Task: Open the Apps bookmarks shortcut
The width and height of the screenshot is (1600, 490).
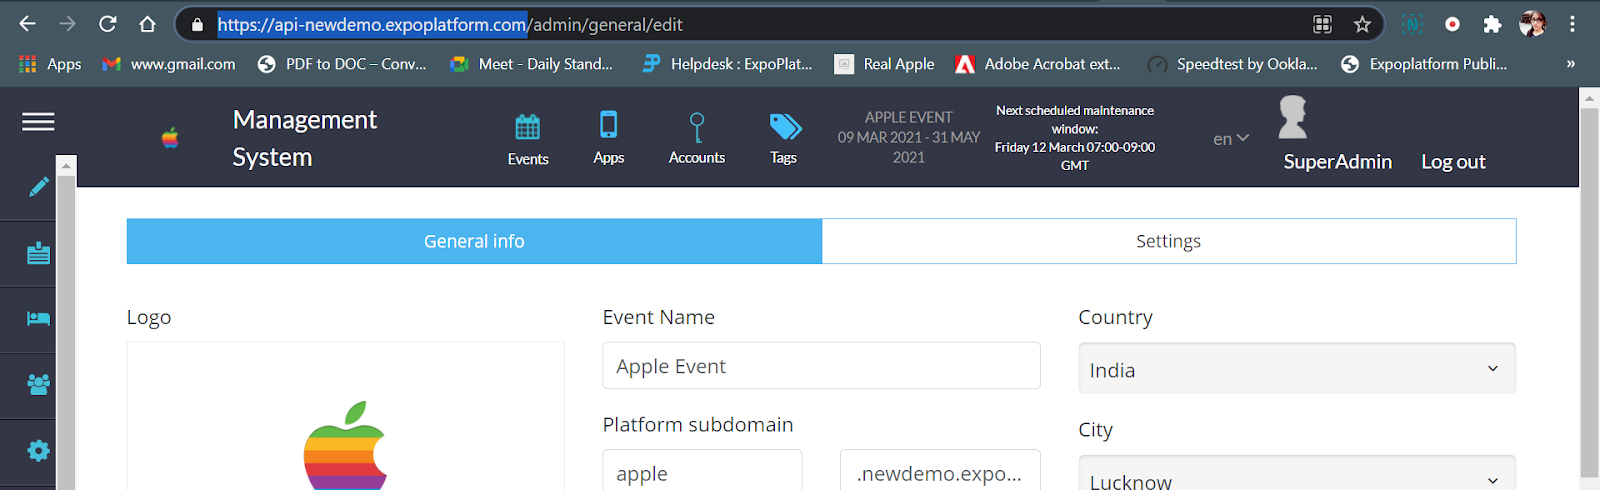Action: pyautogui.click(x=50, y=64)
